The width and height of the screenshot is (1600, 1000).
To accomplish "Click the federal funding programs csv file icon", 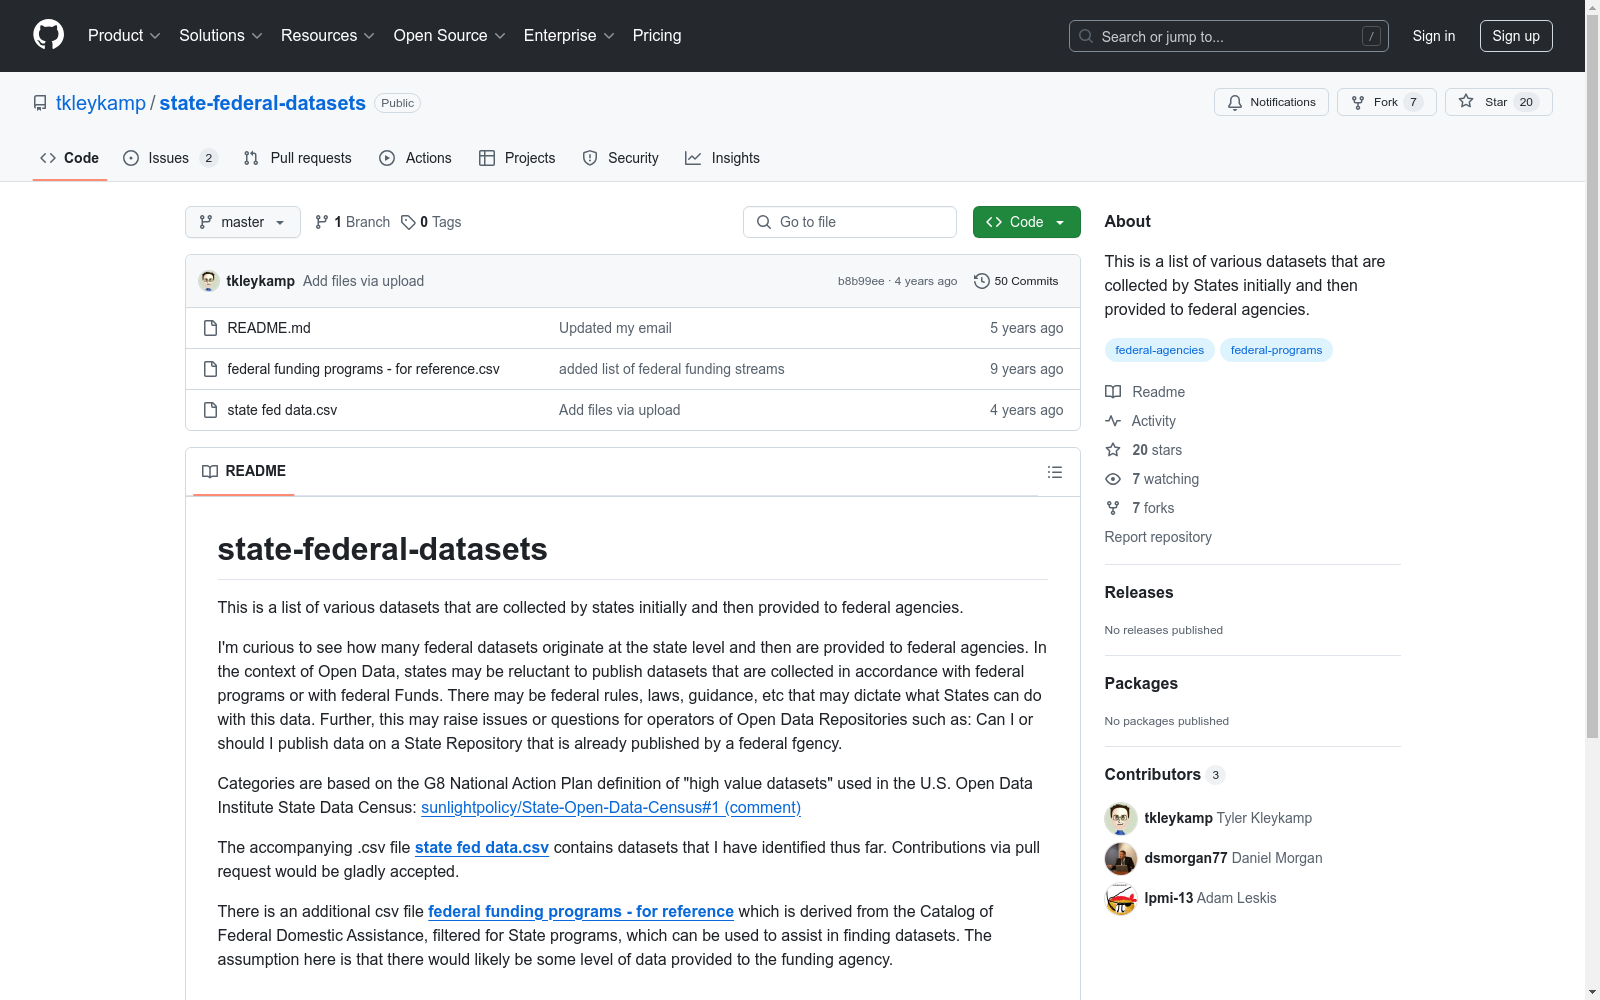I will pos(210,369).
